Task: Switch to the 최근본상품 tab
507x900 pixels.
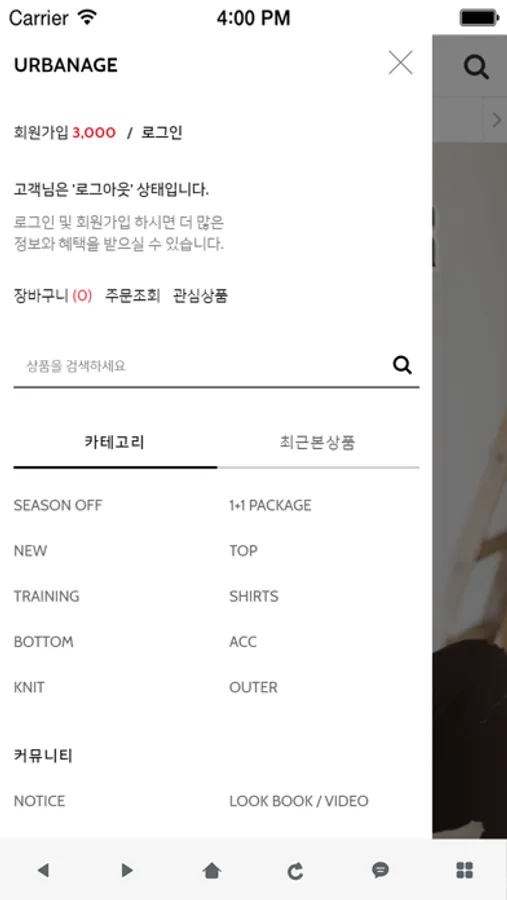Action: click(x=318, y=443)
